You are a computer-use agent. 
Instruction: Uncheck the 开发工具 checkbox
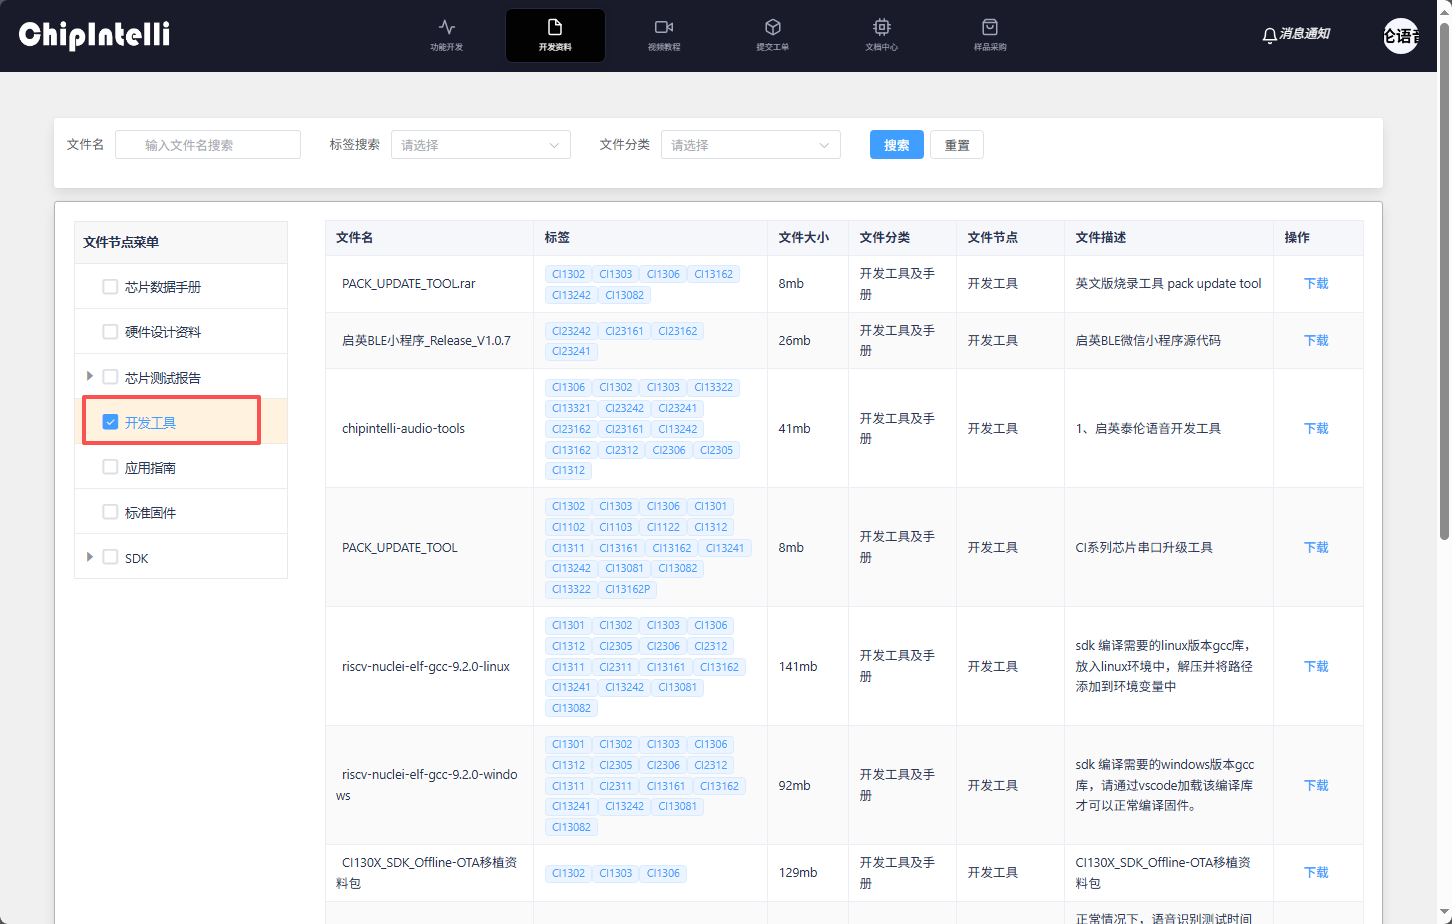[x=110, y=422]
